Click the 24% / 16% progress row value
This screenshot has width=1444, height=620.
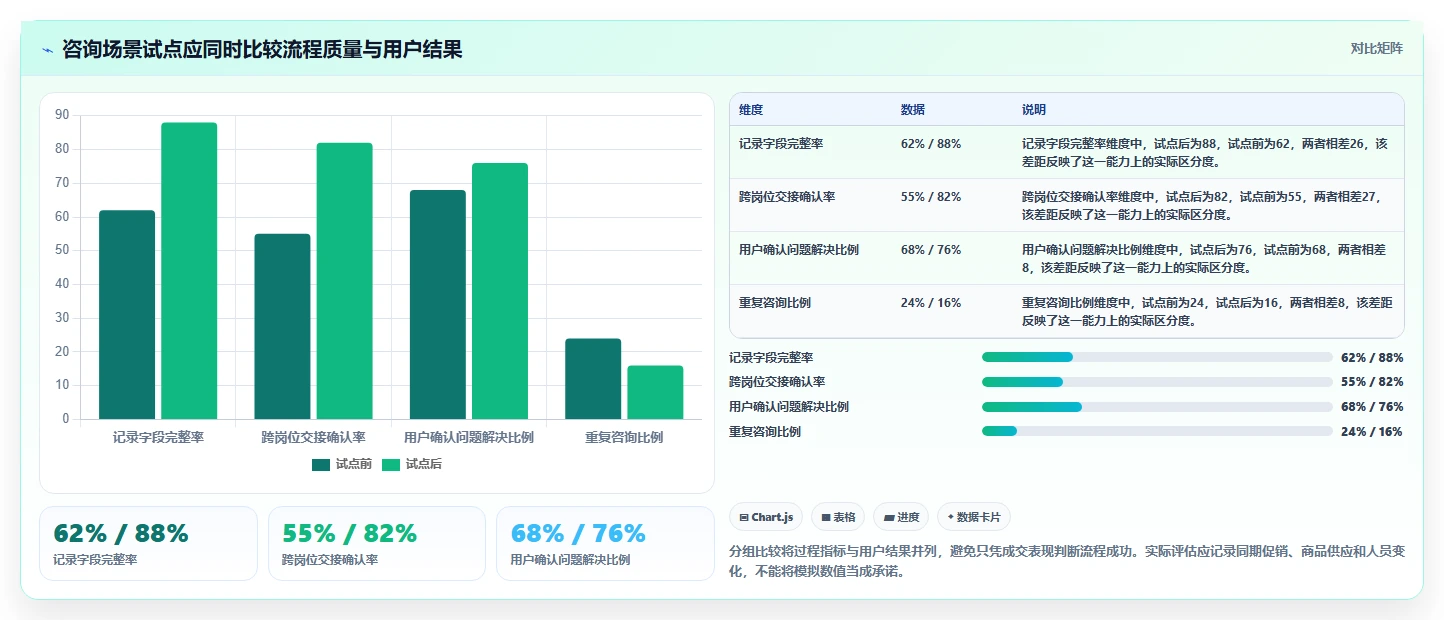coord(1372,432)
